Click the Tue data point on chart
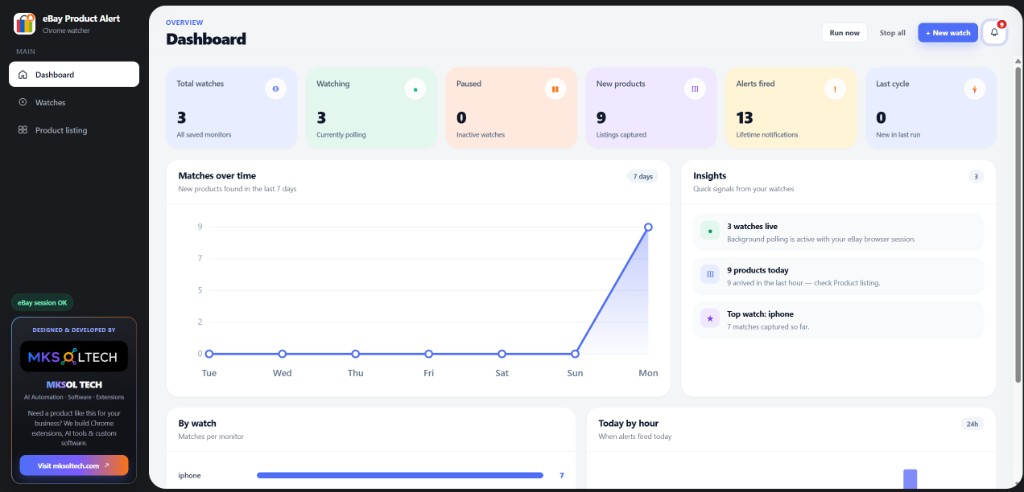Viewport: 1024px width, 492px height. [x=209, y=353]
